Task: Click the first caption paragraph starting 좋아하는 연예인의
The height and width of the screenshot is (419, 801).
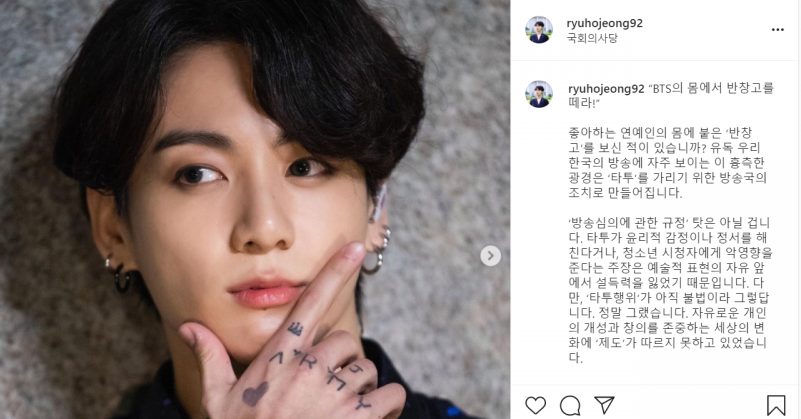Action: click(x=668, y=163)
